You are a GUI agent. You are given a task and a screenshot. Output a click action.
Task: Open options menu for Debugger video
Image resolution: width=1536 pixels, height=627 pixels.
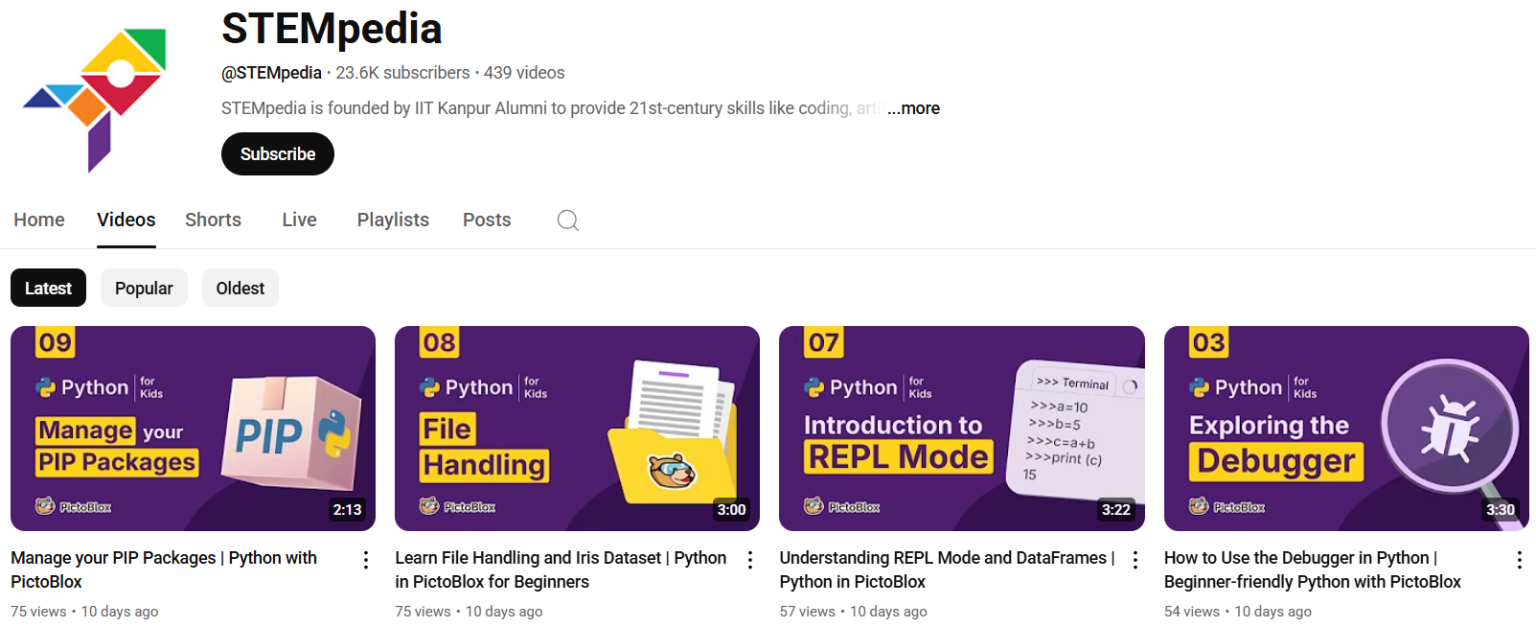(x=1519, y=560)
